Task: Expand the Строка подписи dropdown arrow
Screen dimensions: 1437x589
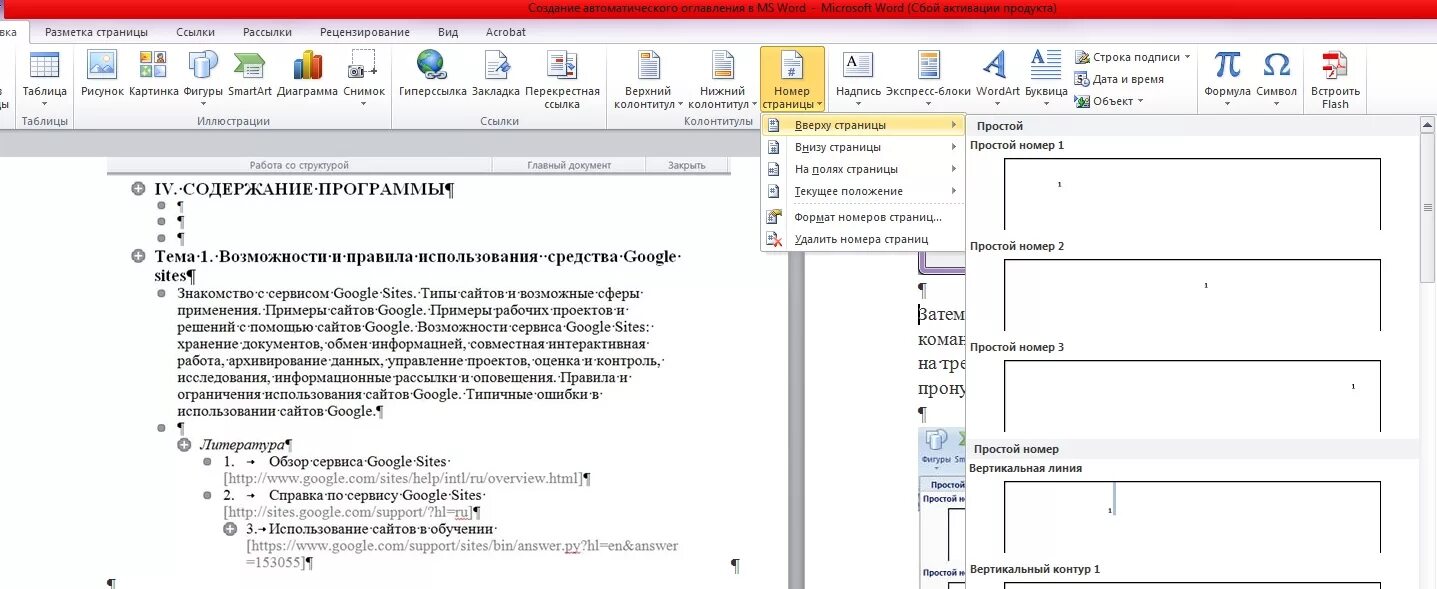Action: pyautogui.click(x=1188, y=57)
